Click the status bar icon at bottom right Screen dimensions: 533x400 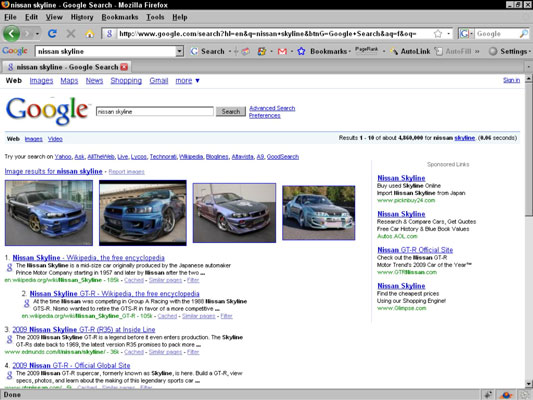pyautogui.click(x=524, y=395)
